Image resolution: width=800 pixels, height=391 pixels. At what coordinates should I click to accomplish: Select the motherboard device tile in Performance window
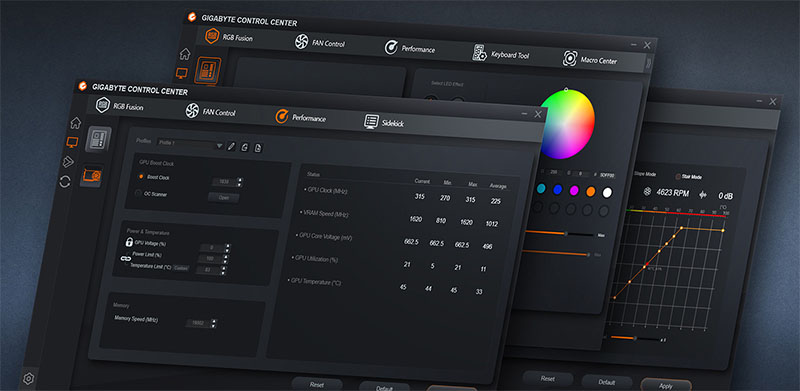pos(98,139)
